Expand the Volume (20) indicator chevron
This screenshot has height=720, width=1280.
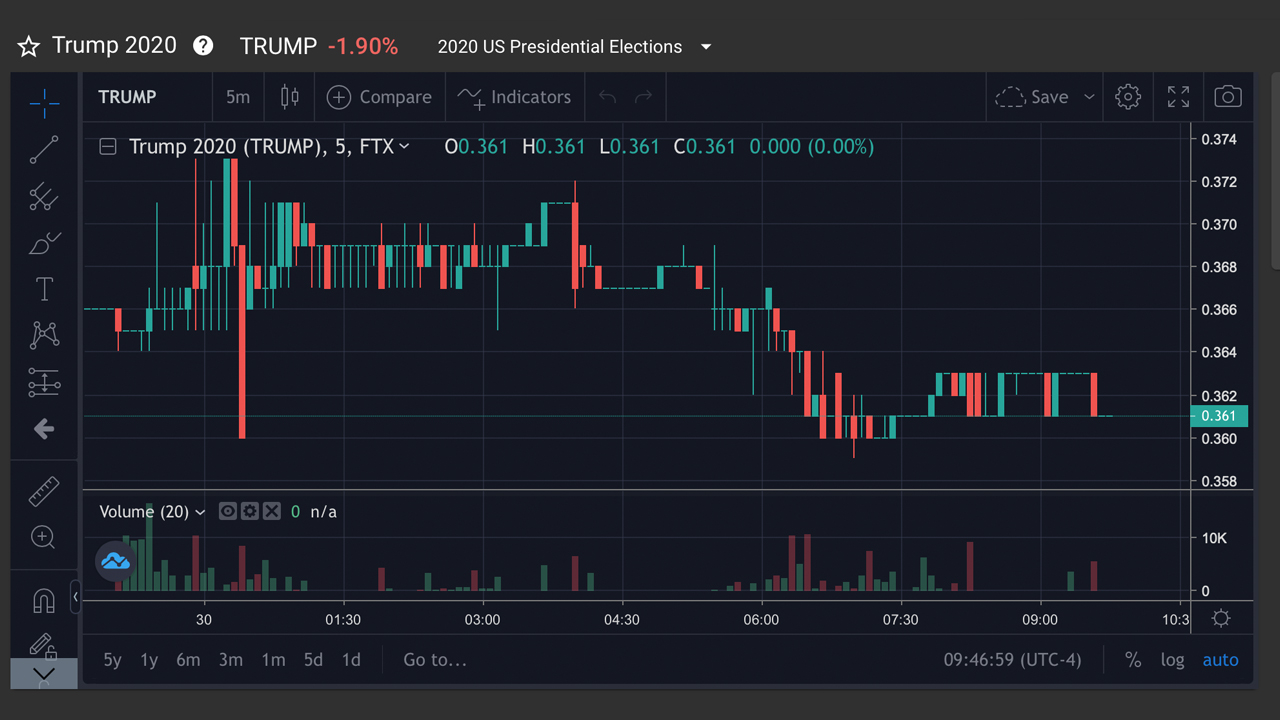pos(200,512)
